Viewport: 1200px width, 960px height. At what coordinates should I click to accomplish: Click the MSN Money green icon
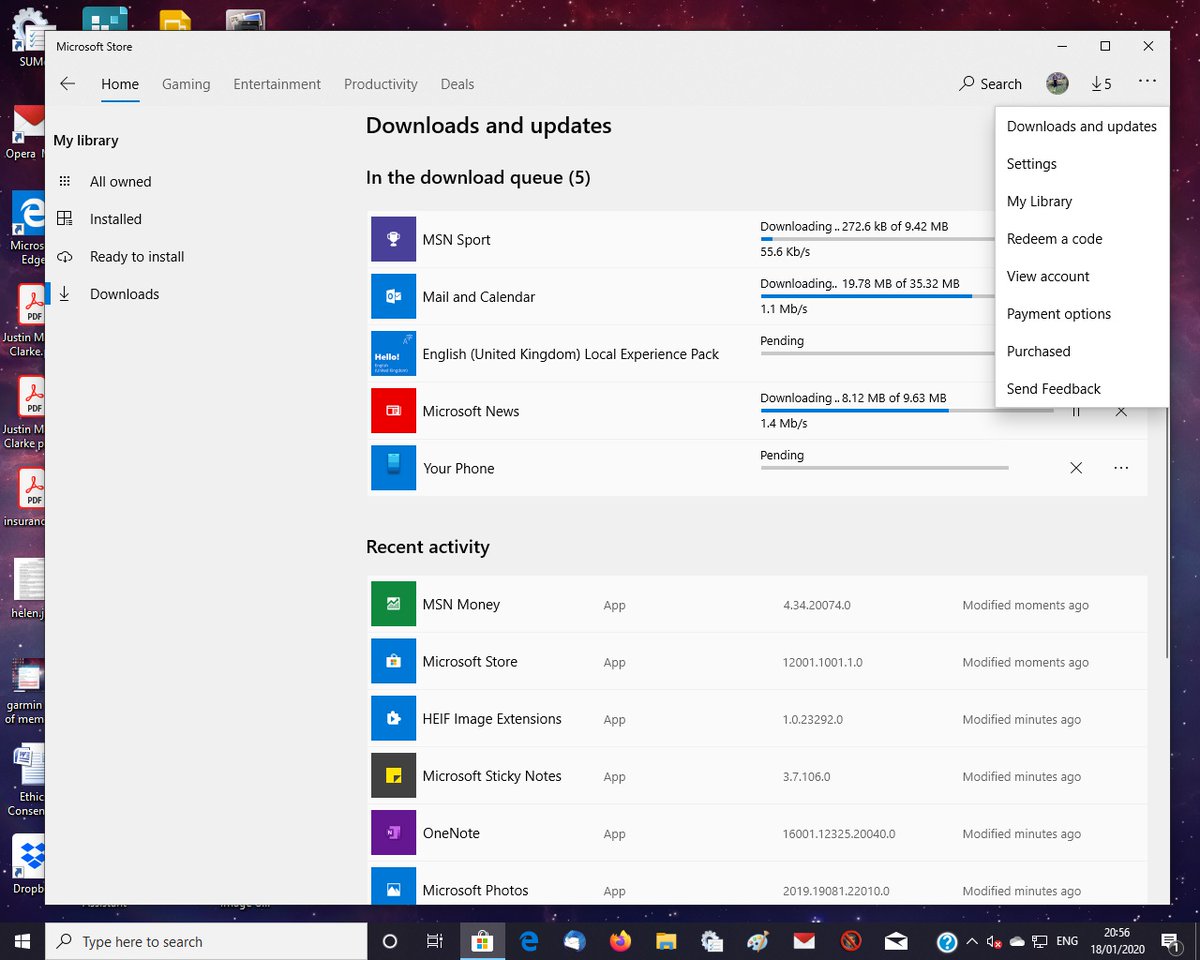coord(393,604)
